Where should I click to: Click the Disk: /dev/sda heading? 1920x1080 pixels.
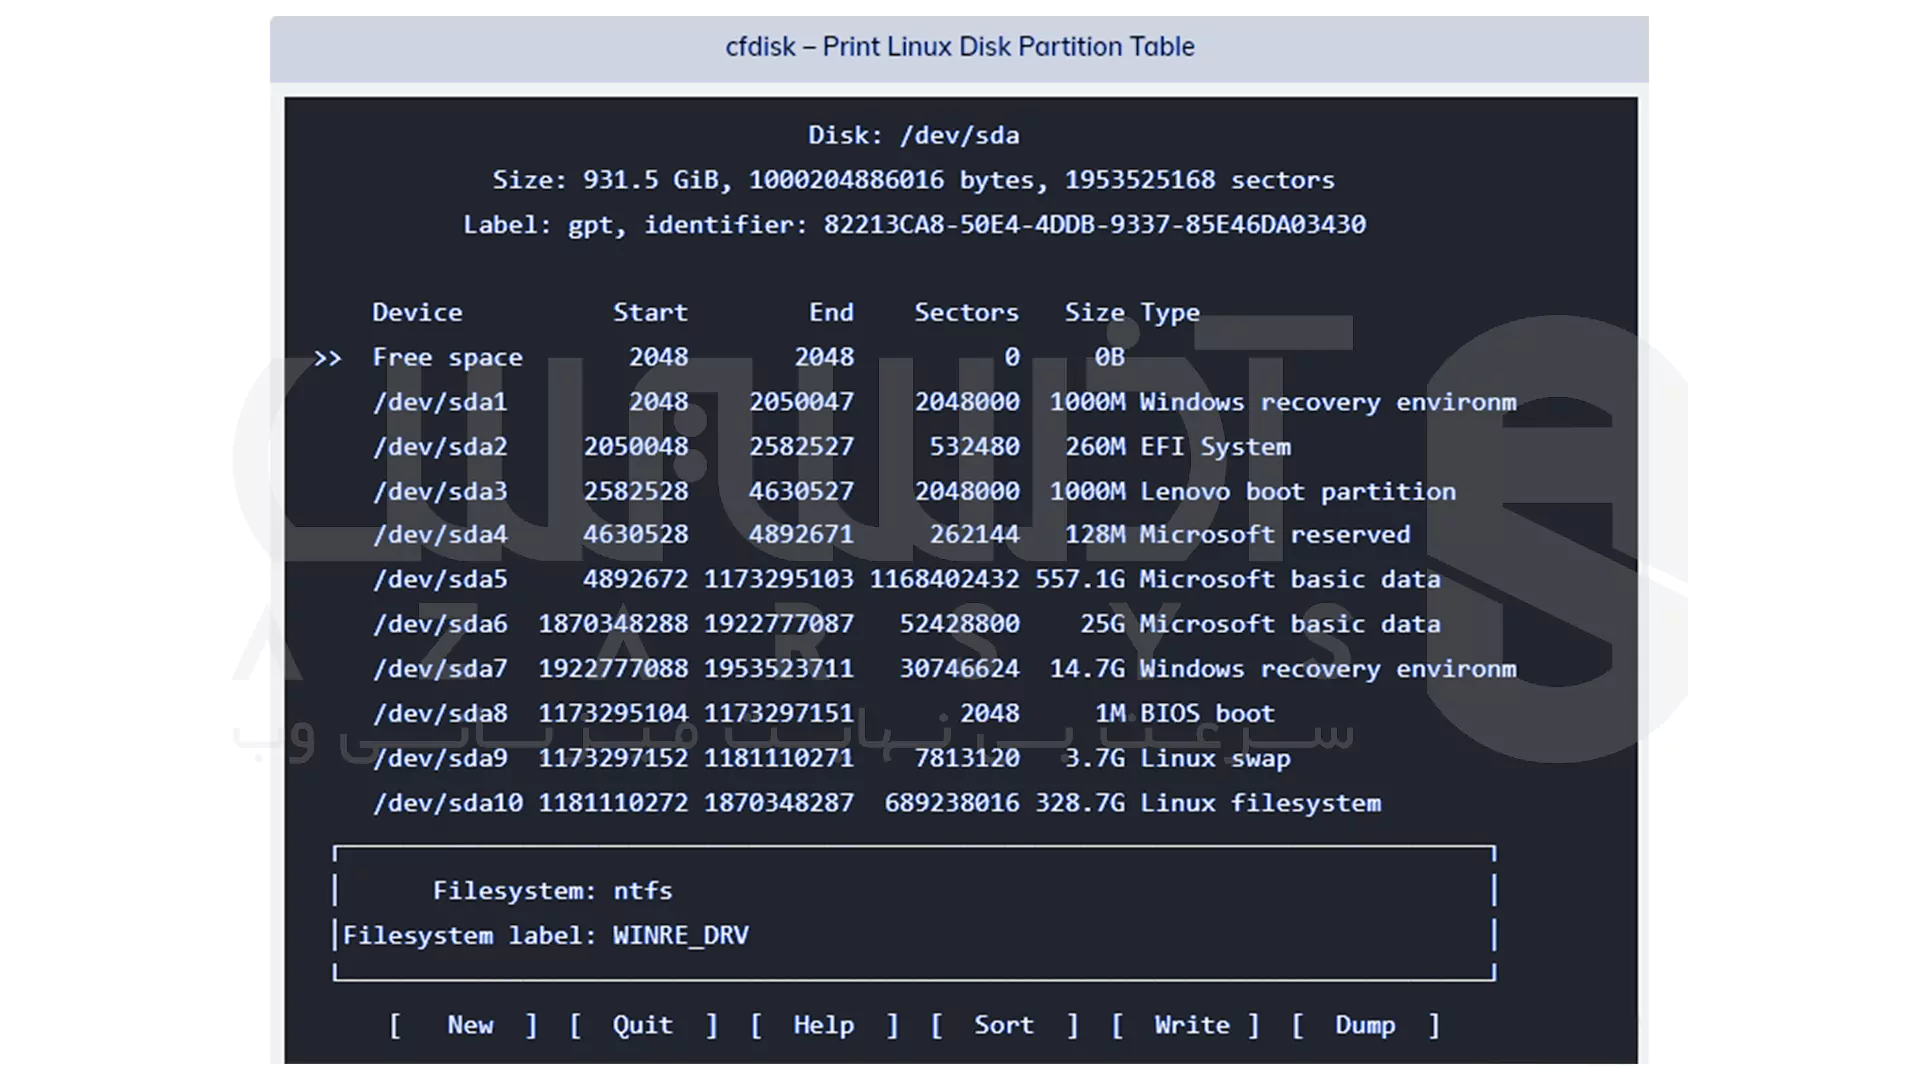coord(914,136)
